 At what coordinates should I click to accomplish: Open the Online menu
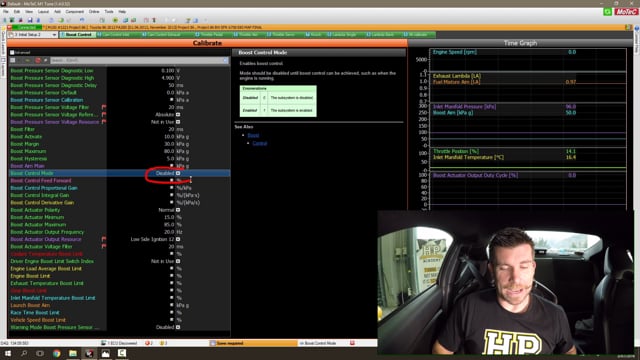click(x=94, y=11)
